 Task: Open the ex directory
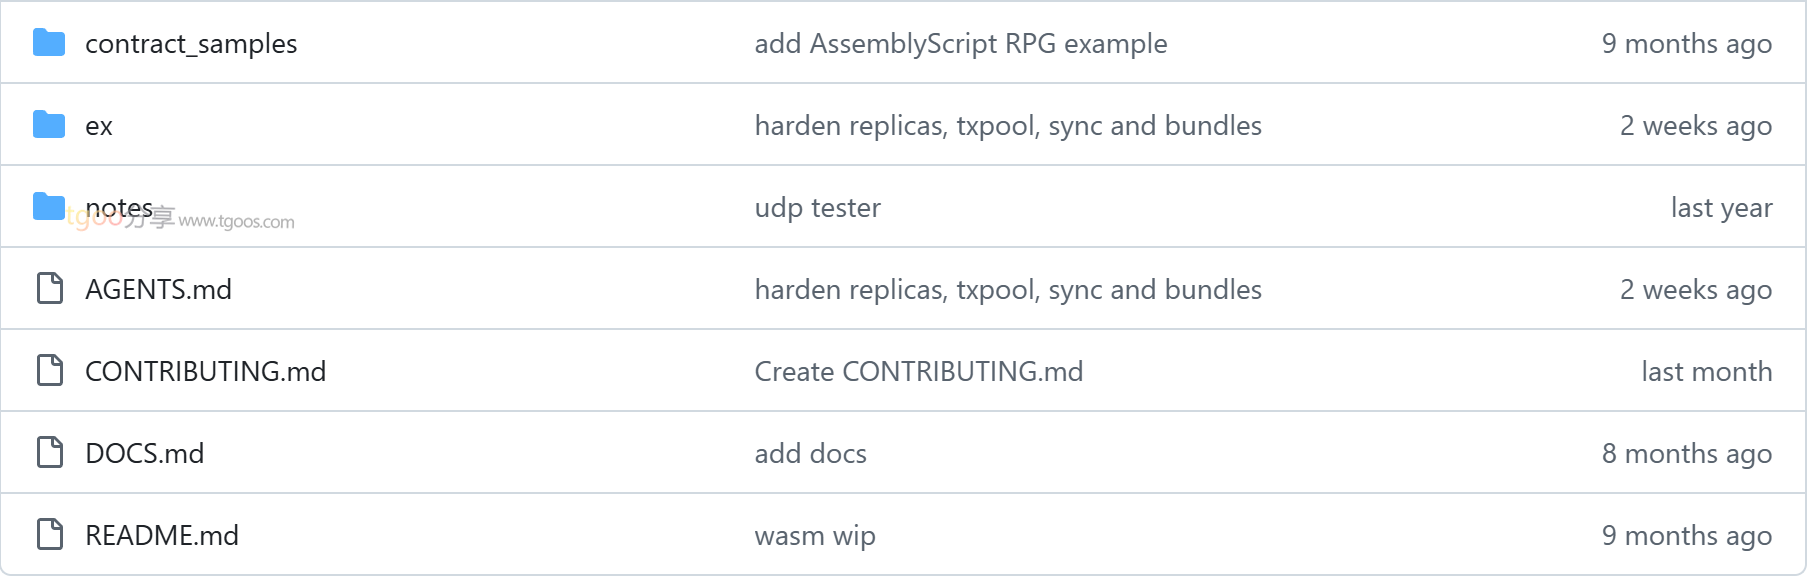99,126
